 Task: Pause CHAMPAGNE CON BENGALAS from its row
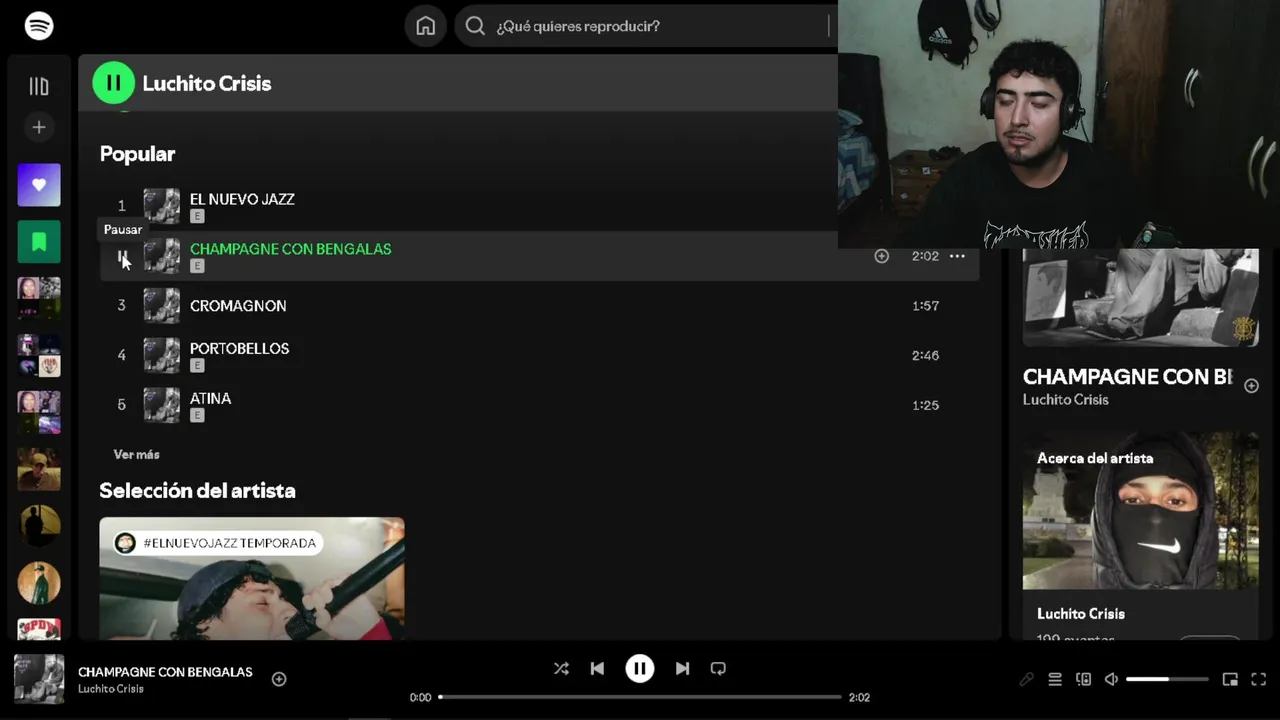coord(122,257)
